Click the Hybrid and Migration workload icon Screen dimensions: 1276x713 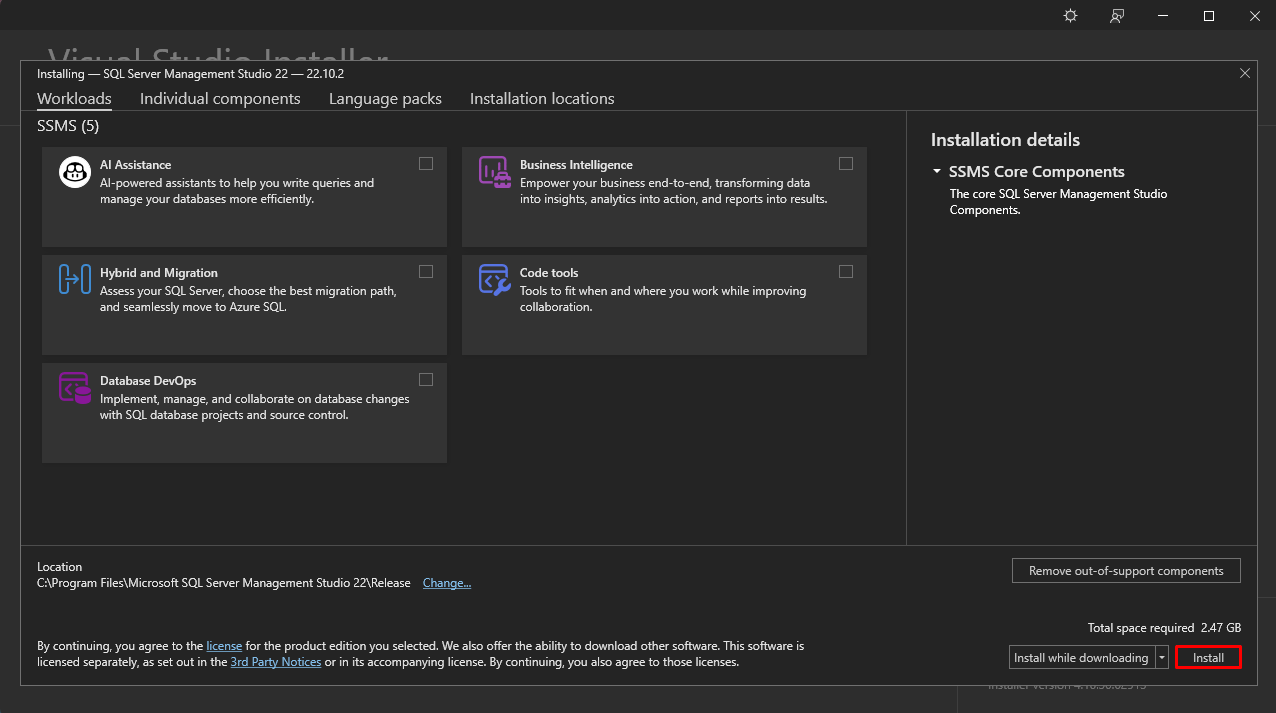[75, 280]
